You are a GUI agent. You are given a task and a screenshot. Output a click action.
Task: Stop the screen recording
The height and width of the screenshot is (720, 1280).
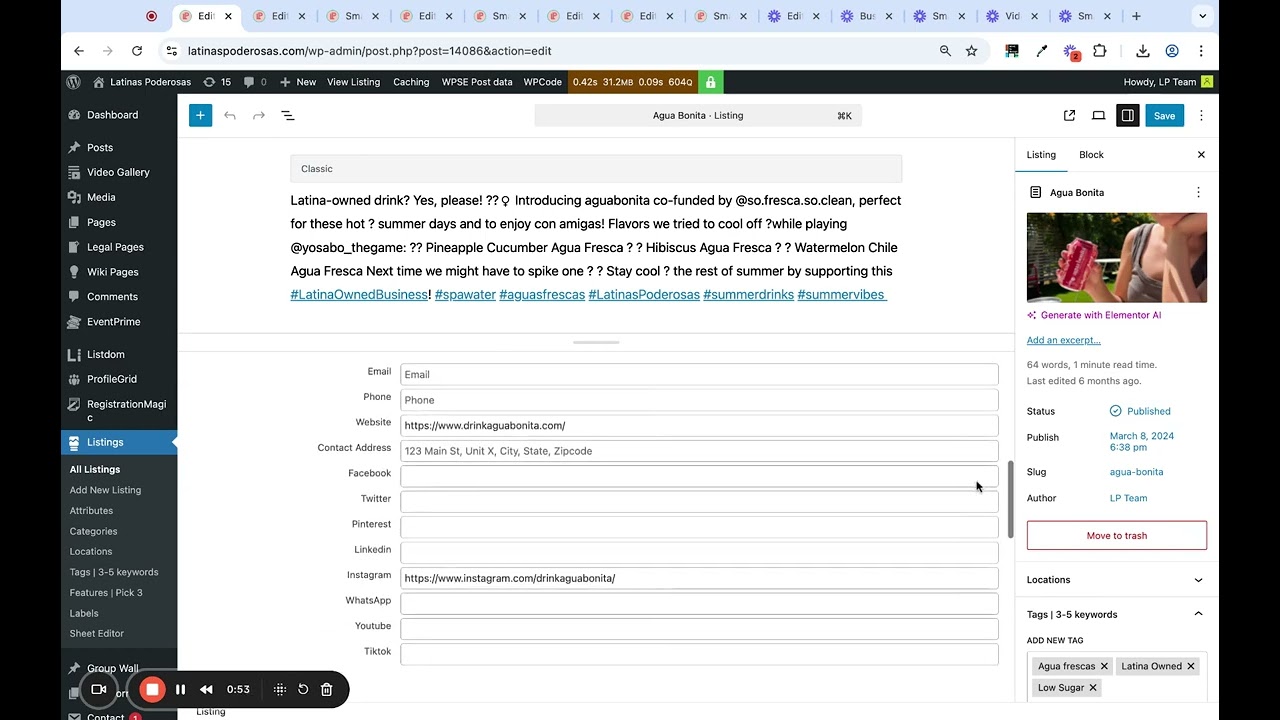tap(152, 689)
